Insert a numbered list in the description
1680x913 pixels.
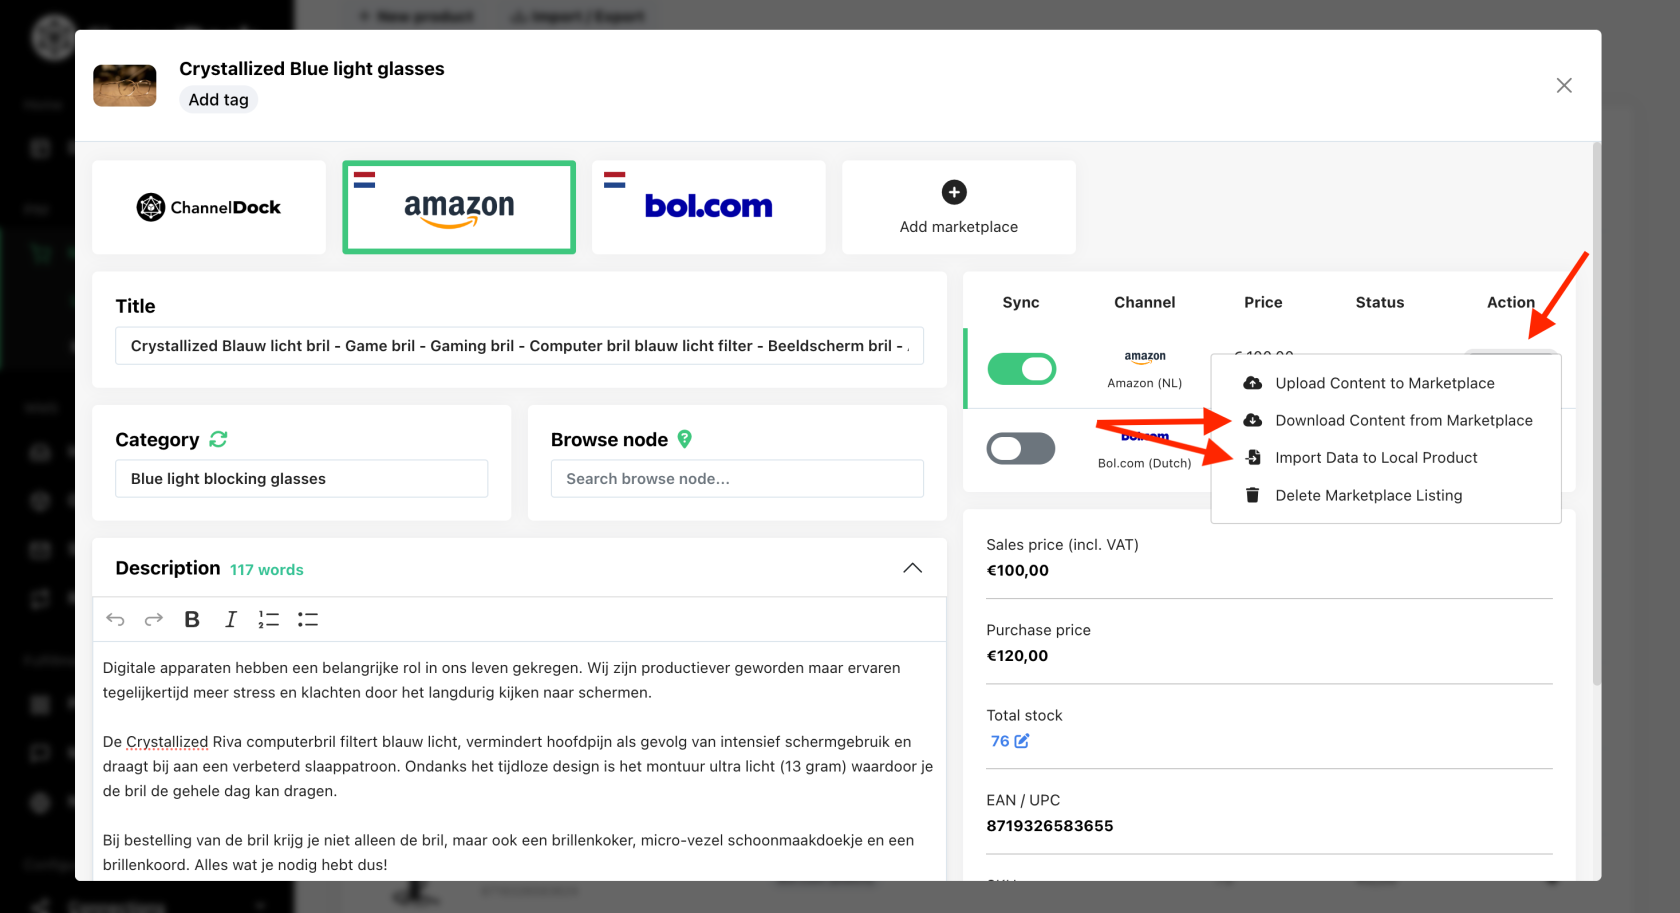coord(269,620)
